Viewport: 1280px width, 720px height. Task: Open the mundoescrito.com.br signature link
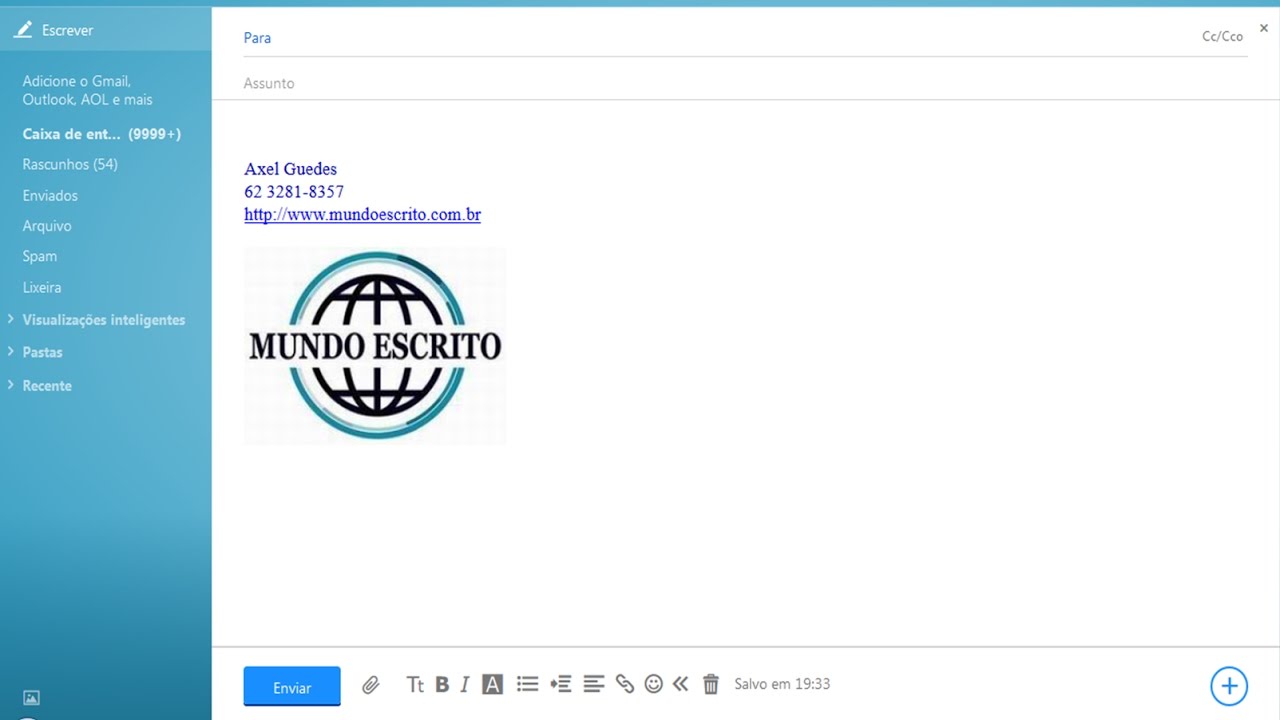[362, 215]
